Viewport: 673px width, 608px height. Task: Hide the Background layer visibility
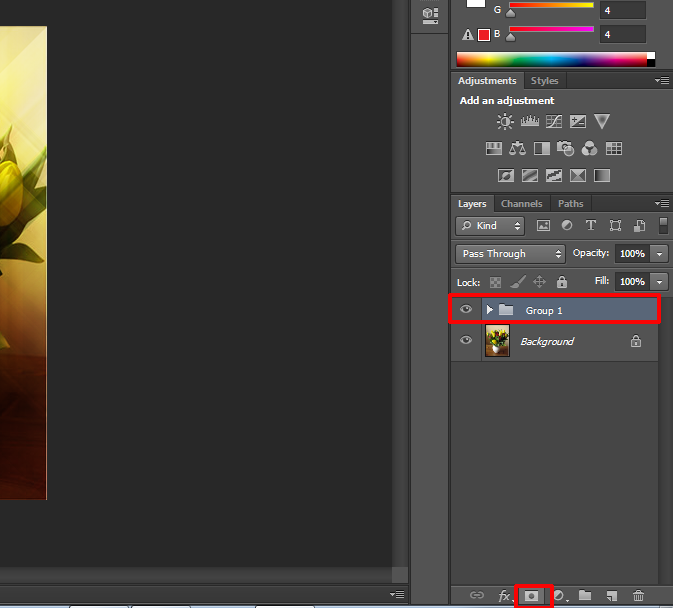(x=466, y=340)
